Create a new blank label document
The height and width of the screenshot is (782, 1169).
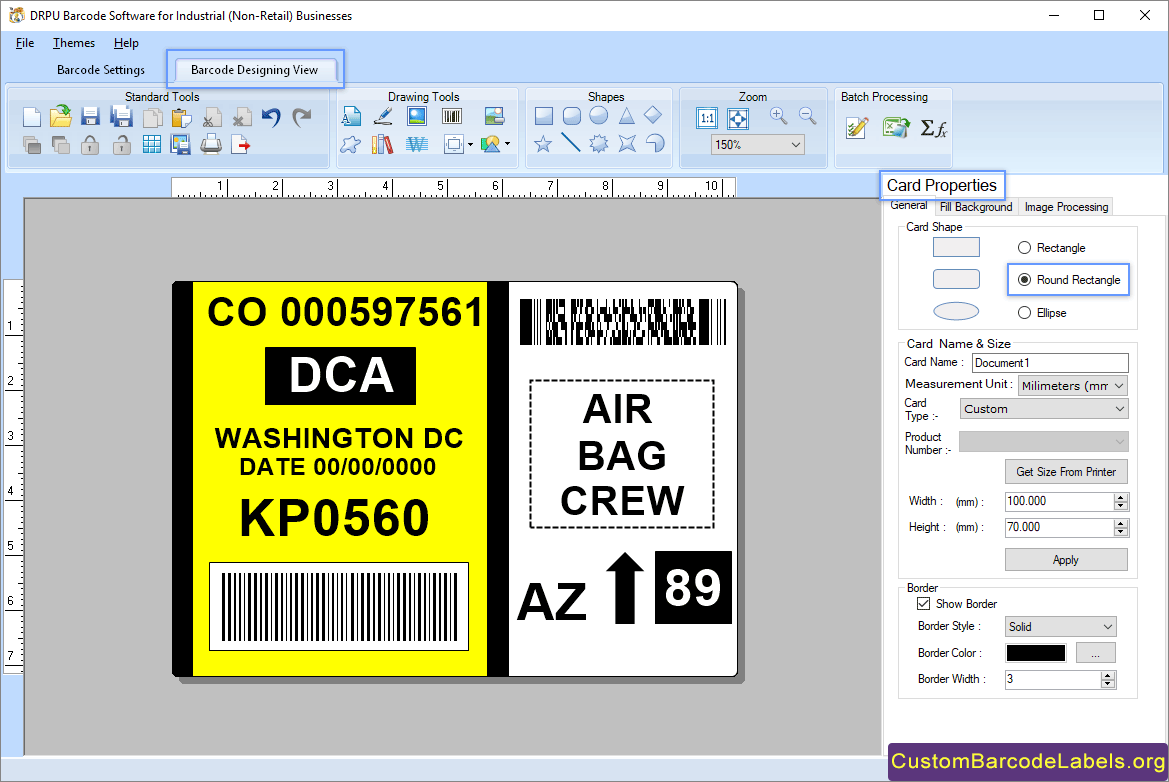[x=31, y=117]
